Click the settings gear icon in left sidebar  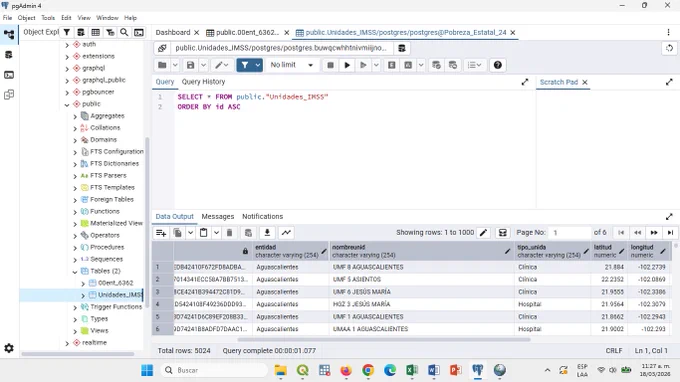coord(9,348)
